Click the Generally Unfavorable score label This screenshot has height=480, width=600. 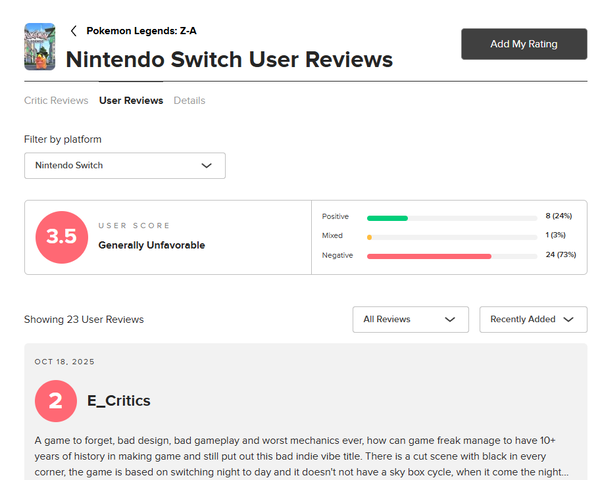(152, 245)
